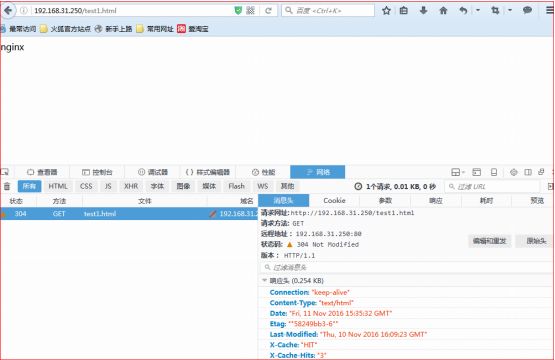Open the 爱淘宝 bookmark
Screen dimensions: 555x360
[193, 29]
